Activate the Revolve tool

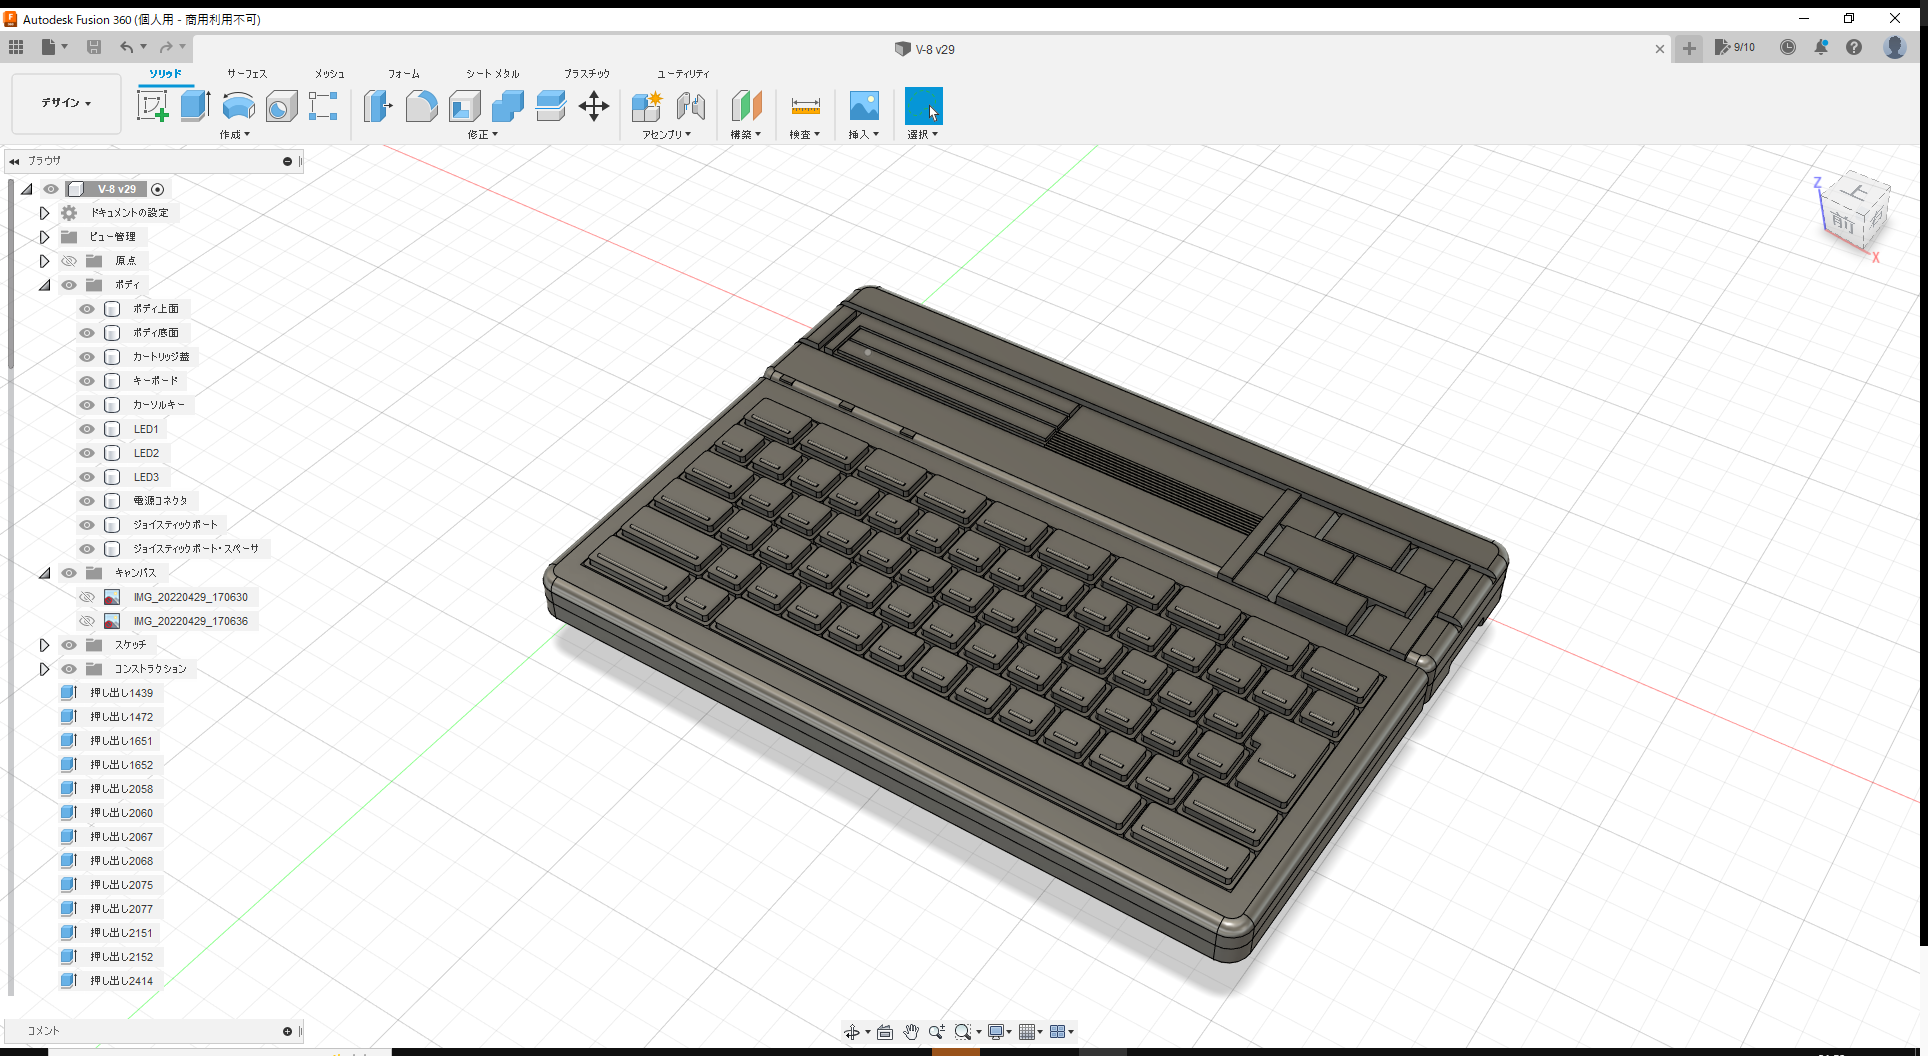(238, 105)
